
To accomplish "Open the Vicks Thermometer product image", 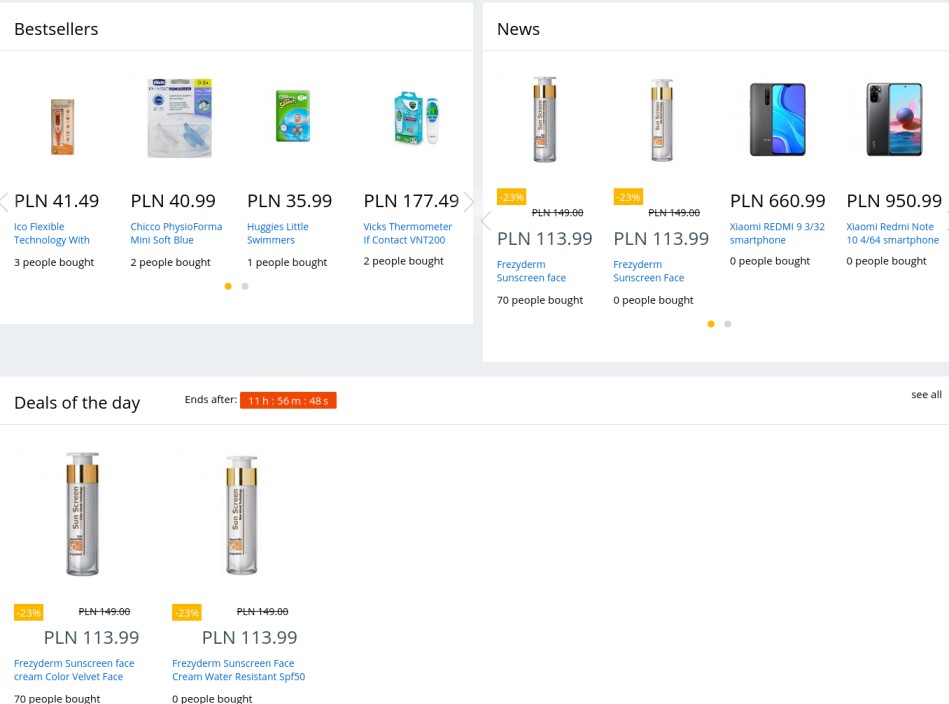I will pyautogui.click(x=416, y=118).
